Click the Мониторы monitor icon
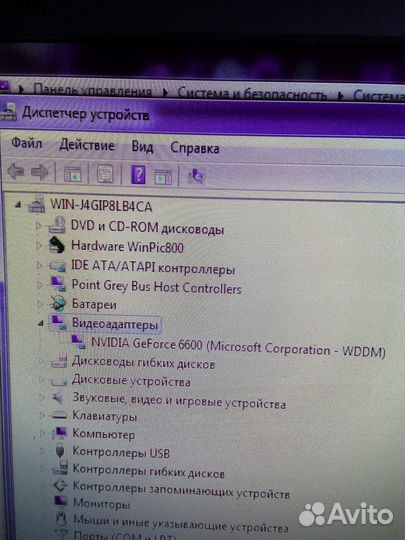The image size is (405, 540). pyautogui.click(x=61, y=501)
